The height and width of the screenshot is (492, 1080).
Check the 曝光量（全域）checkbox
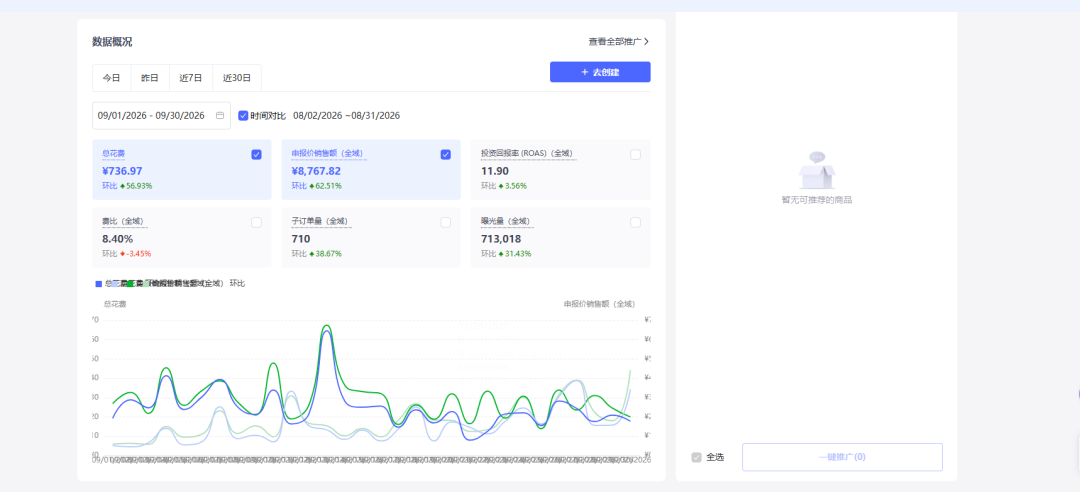click(635, 222)
